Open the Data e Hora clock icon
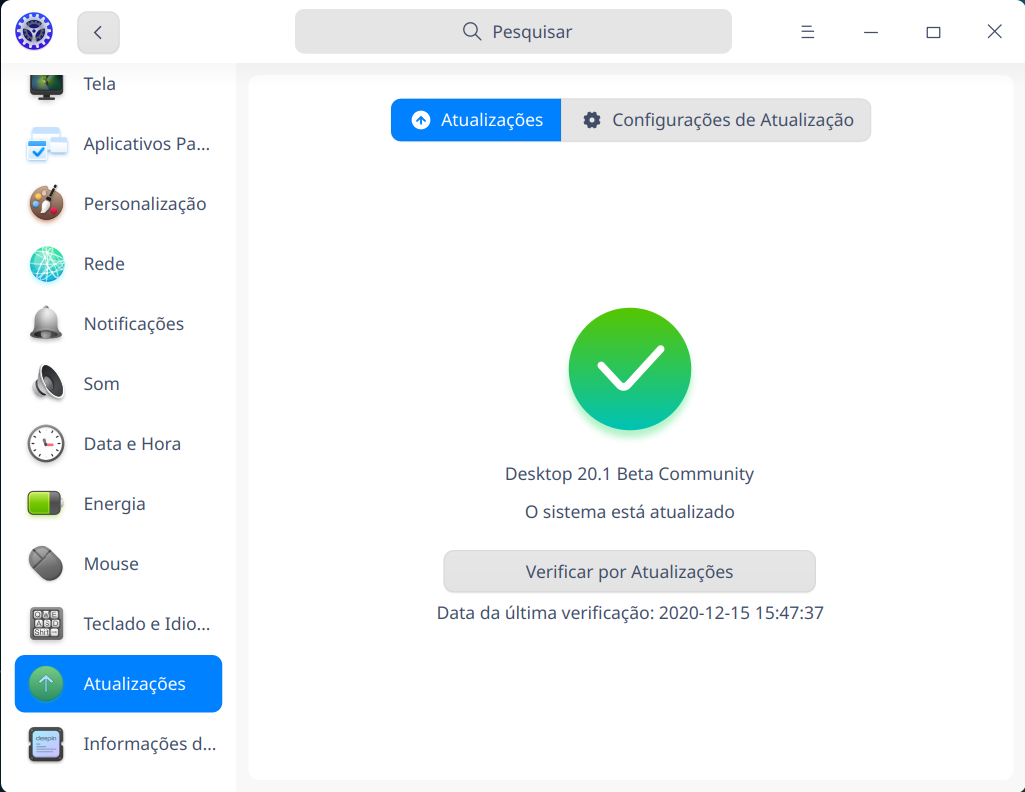This screenshot has width=1025, height=792. coord(45,444)
